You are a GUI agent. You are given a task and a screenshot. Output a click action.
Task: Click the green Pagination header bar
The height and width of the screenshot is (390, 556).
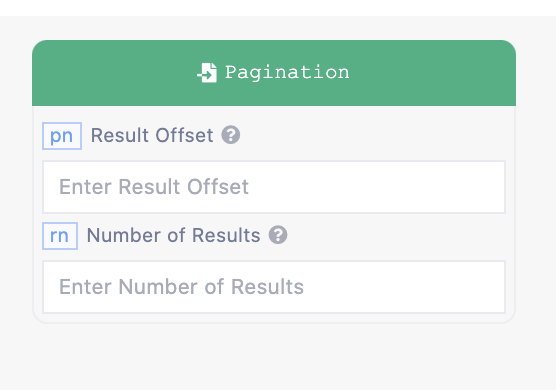tap(274, 73)
